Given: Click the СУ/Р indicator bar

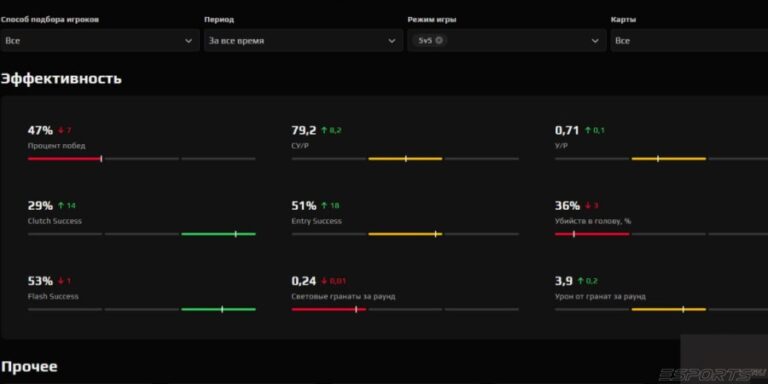Looking at the screenshot, I should pos(405,159).
